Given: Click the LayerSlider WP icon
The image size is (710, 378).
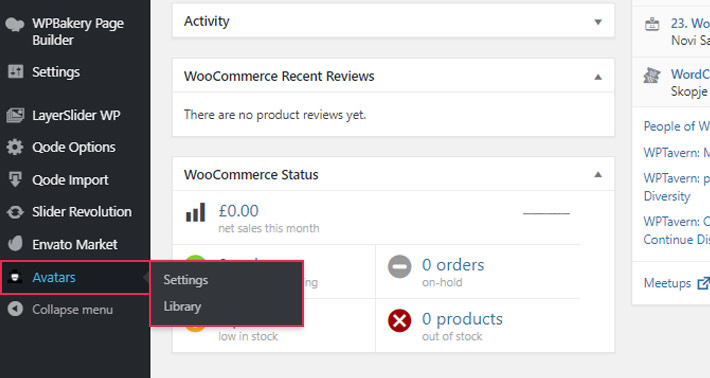Looking at the screenshot, I should (15, 115).
